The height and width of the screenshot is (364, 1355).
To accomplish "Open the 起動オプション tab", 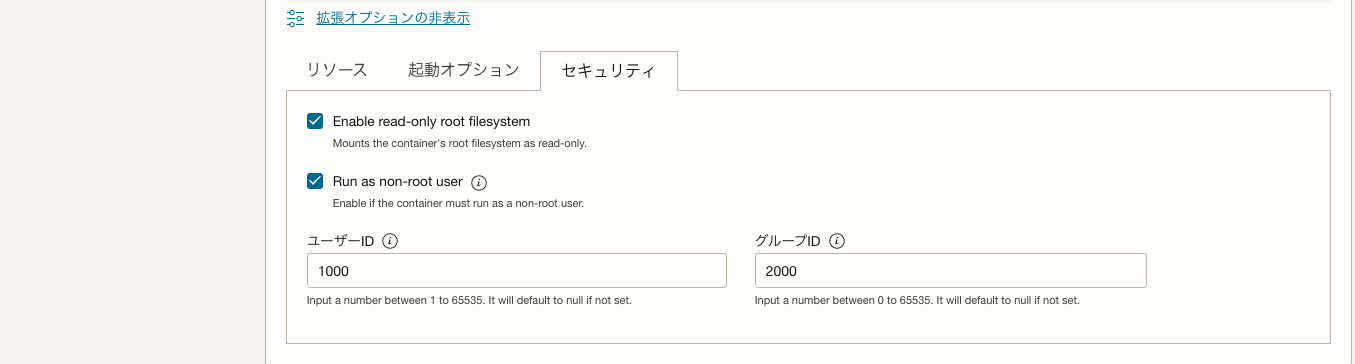I will pos(463,70).
